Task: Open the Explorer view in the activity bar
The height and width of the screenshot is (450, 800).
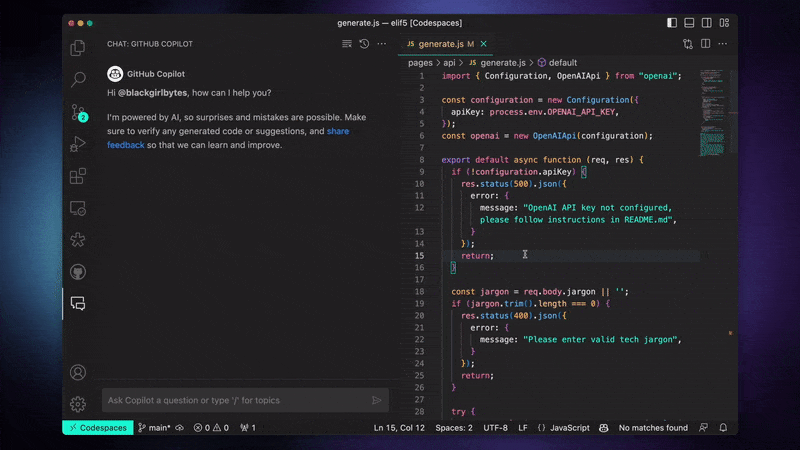Action: [78, 48]
